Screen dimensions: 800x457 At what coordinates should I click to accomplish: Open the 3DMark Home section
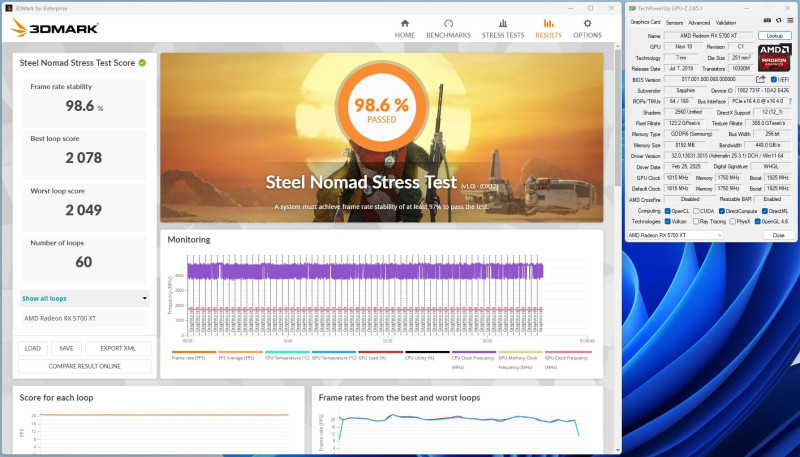405,29
